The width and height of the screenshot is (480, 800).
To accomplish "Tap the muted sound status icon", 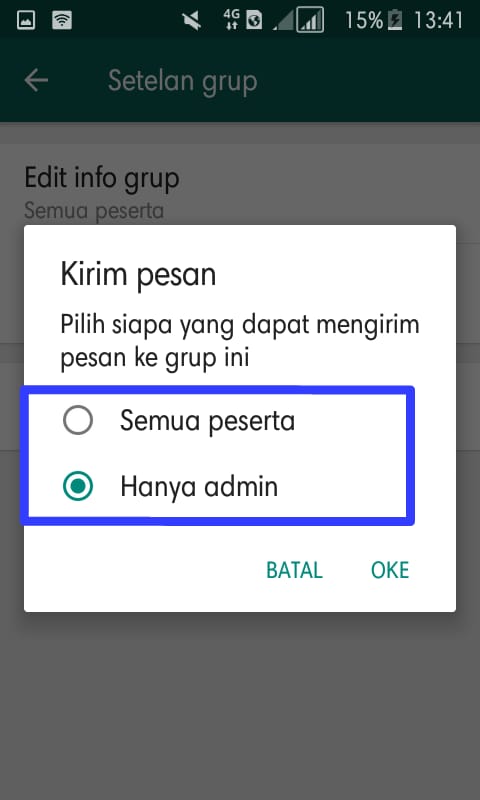I will [x=192, y=20].
